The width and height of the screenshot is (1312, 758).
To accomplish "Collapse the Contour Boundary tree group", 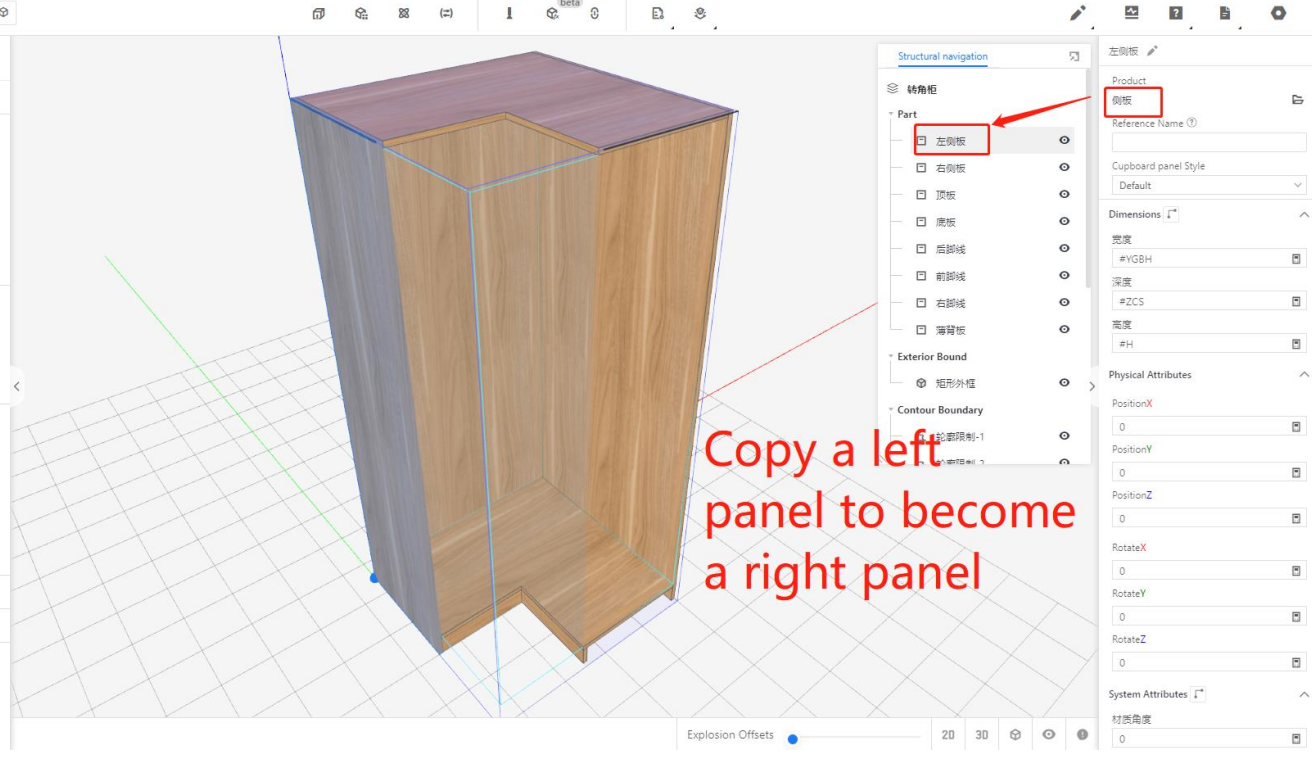I will 891,410.
